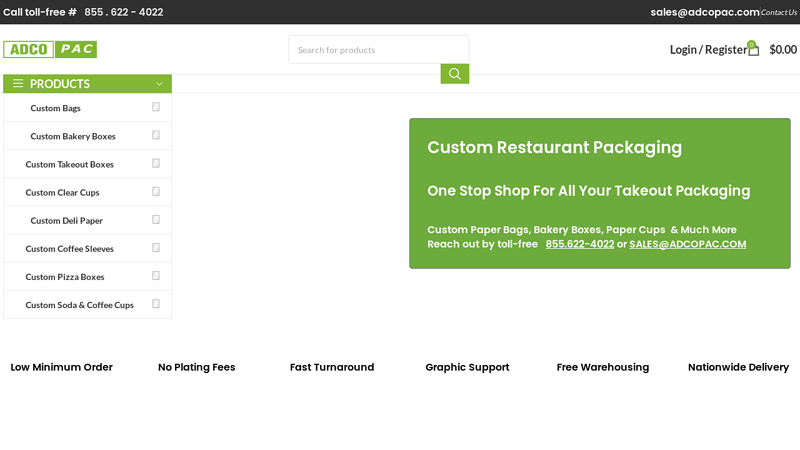Image resolution: width=800 pixels, height=450 pixels.
Task: Open the shopping bag cart icon
Action: [753, 49]
